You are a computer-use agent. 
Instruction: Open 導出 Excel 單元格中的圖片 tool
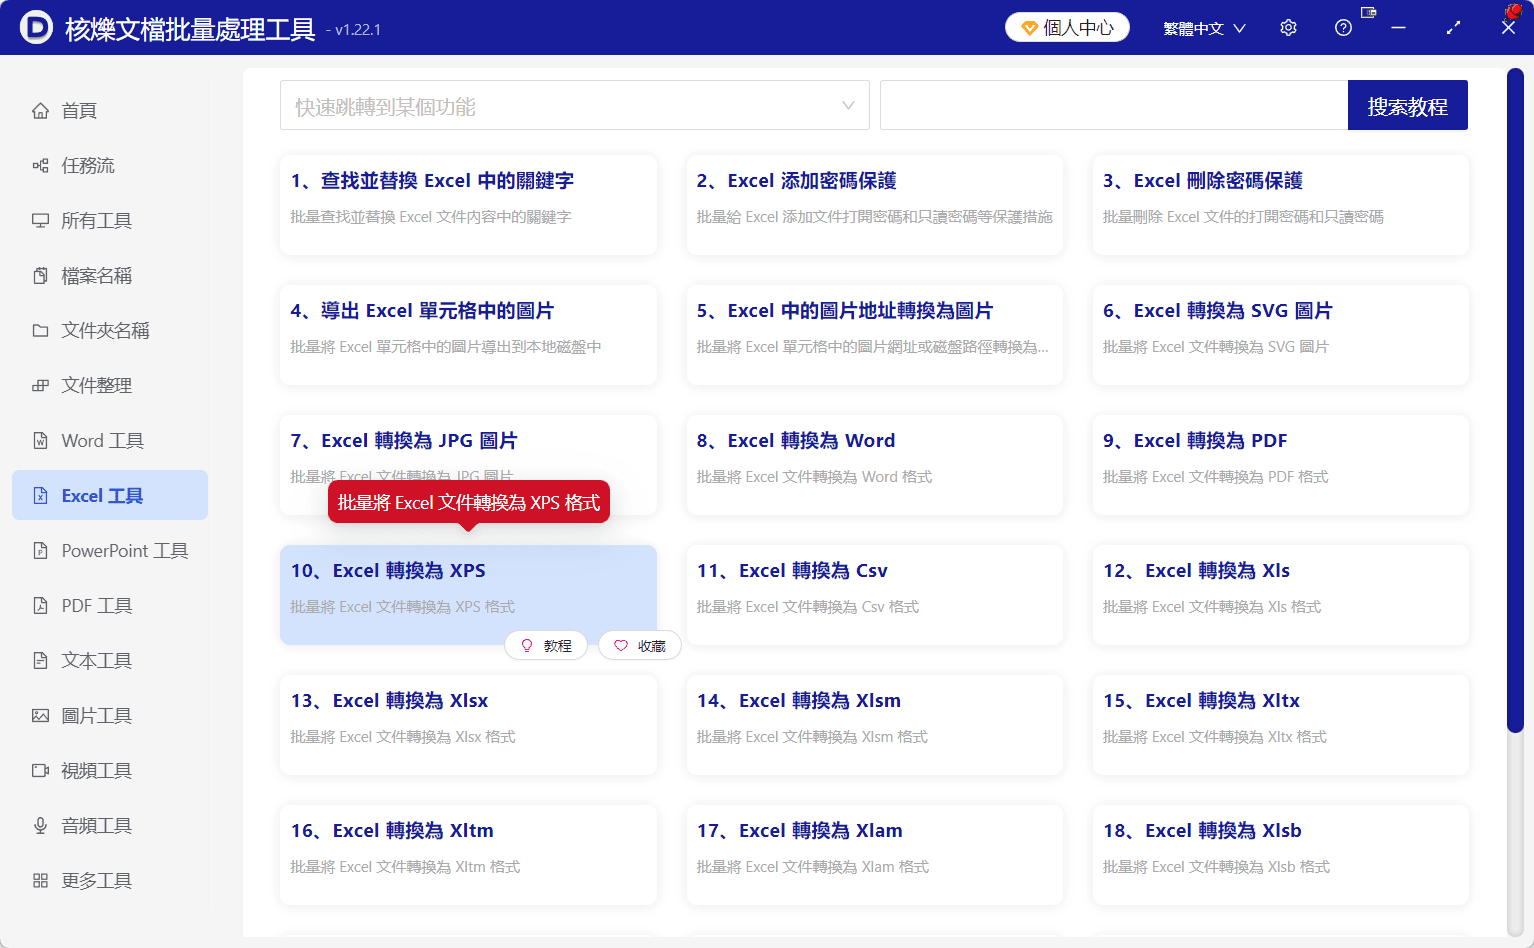468,335
